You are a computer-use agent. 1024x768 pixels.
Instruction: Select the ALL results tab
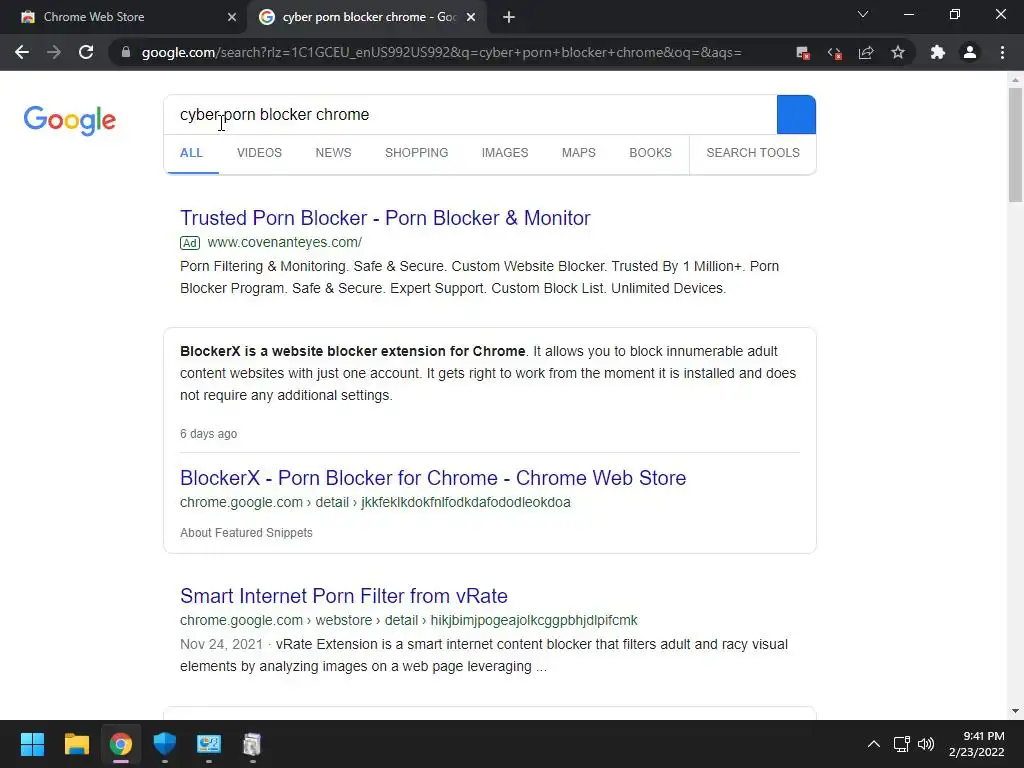[x=191, y=153]
